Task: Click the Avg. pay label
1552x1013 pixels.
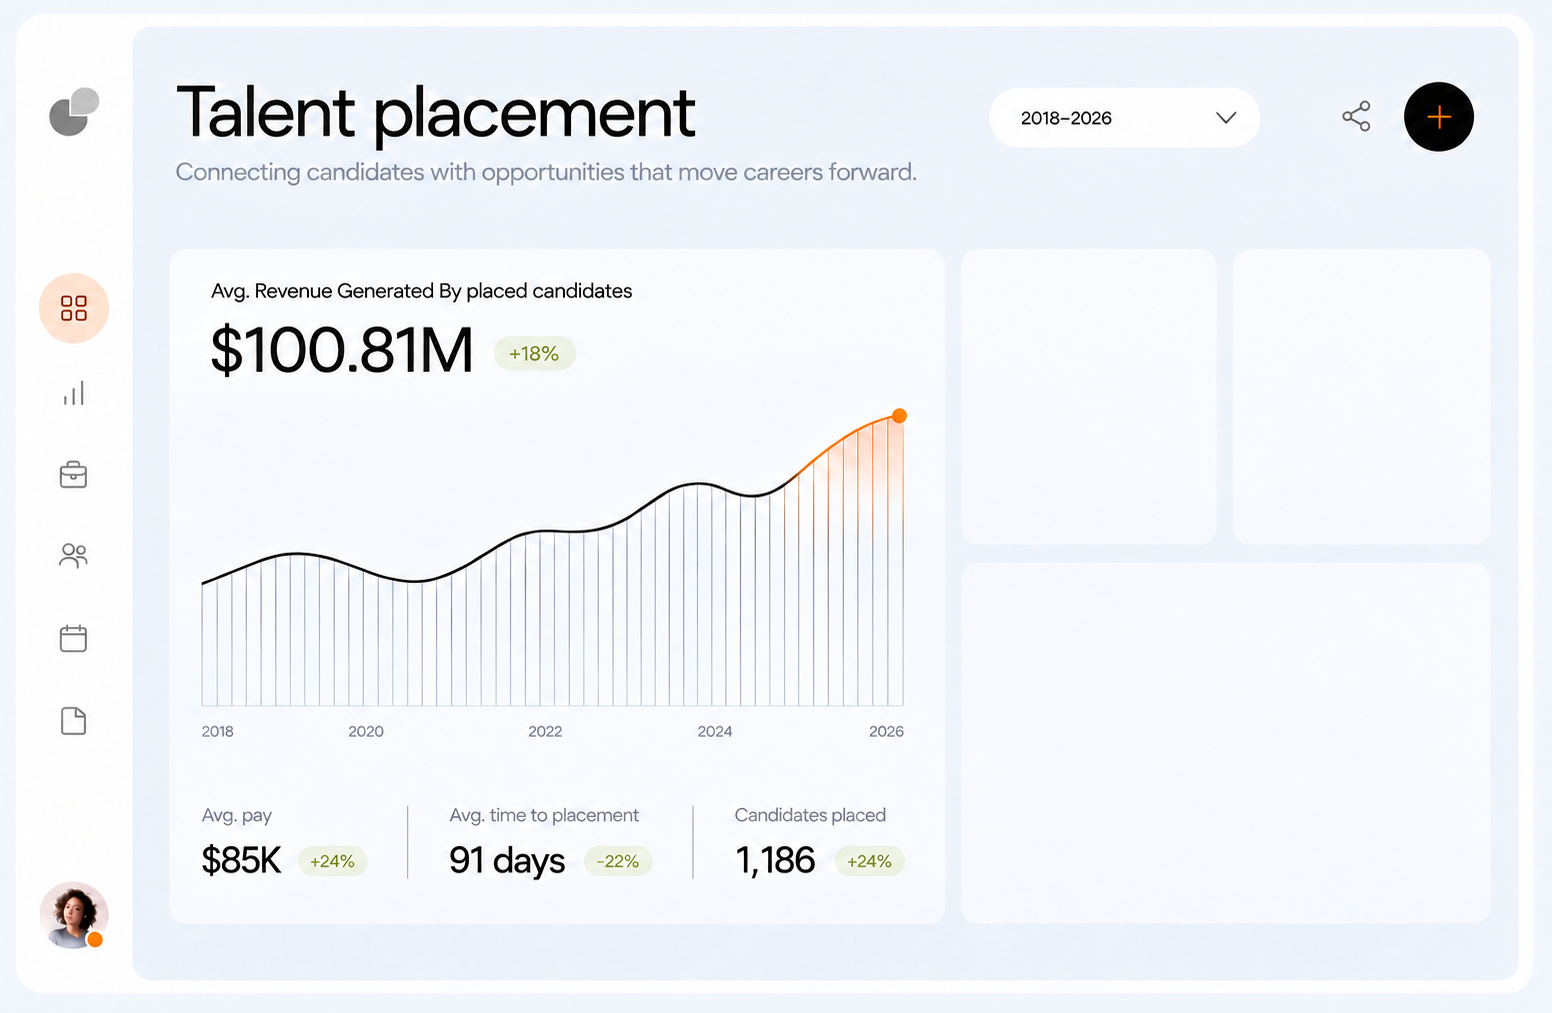Action: coord(237,815)
